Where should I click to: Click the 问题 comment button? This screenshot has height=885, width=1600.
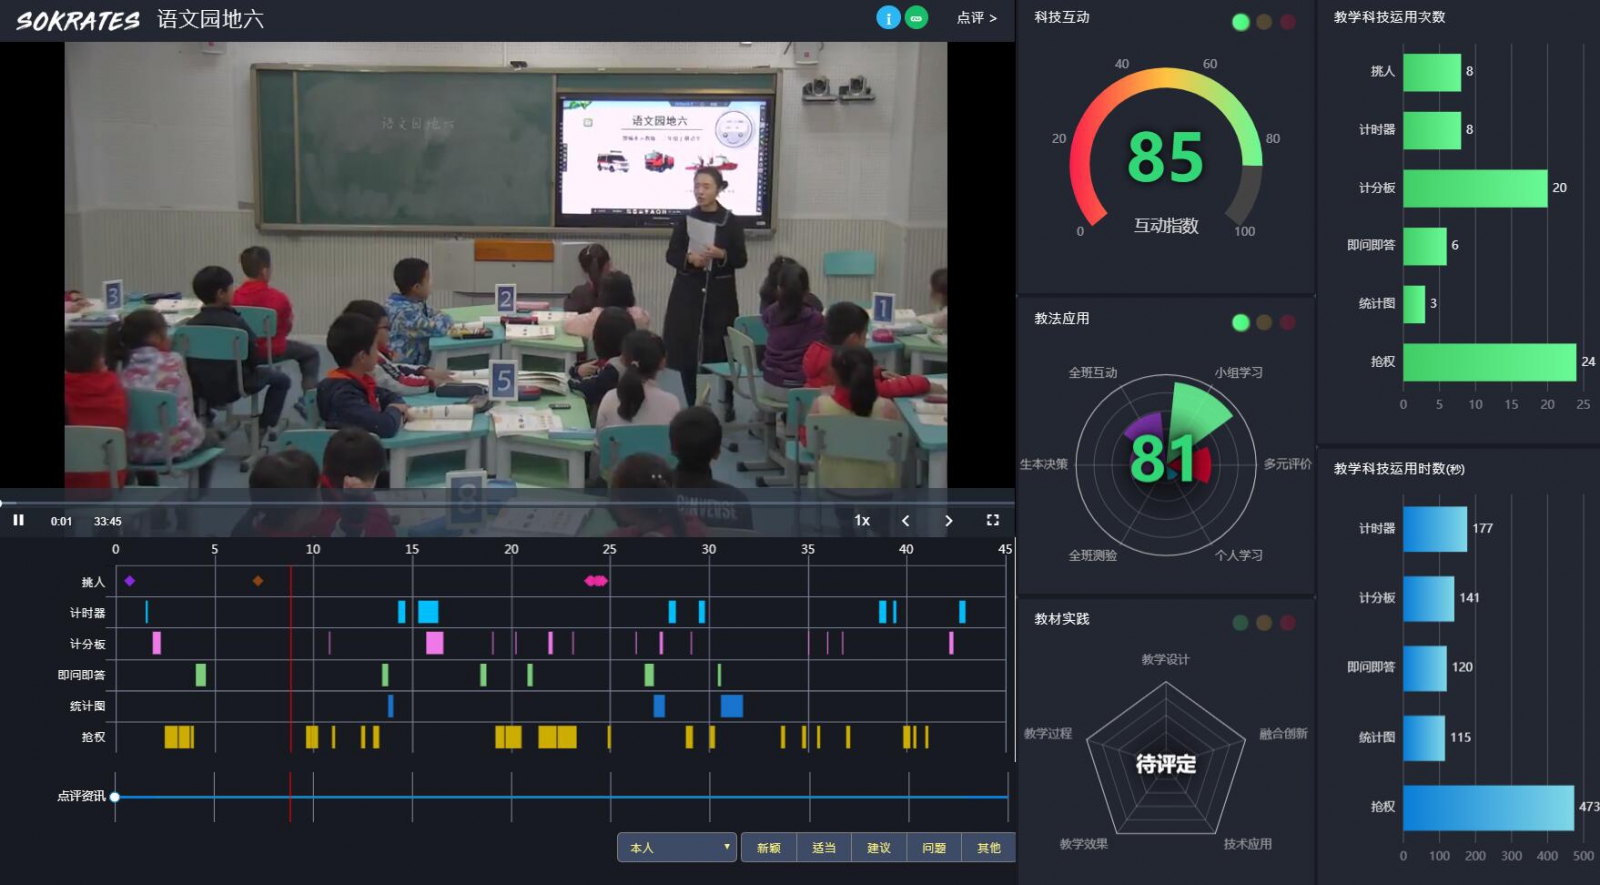tap(933, 847)
